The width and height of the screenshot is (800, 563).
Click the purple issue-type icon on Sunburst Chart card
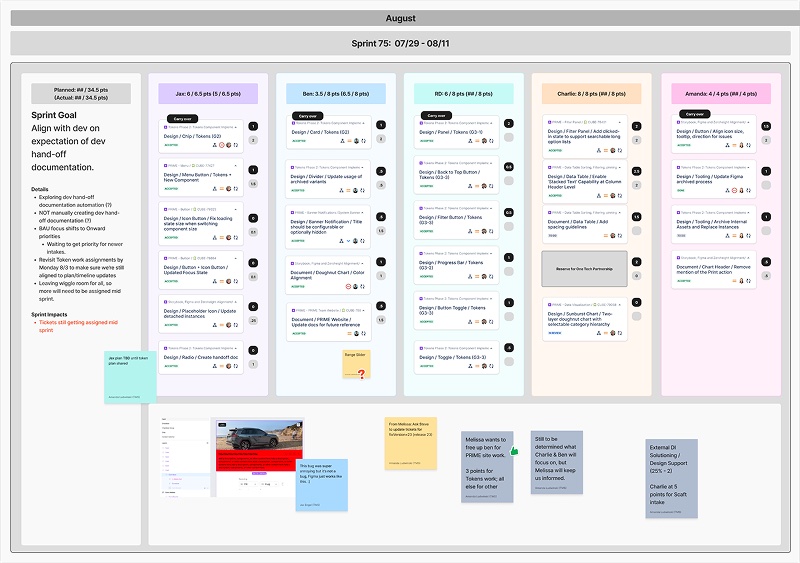tap(549, 305)
